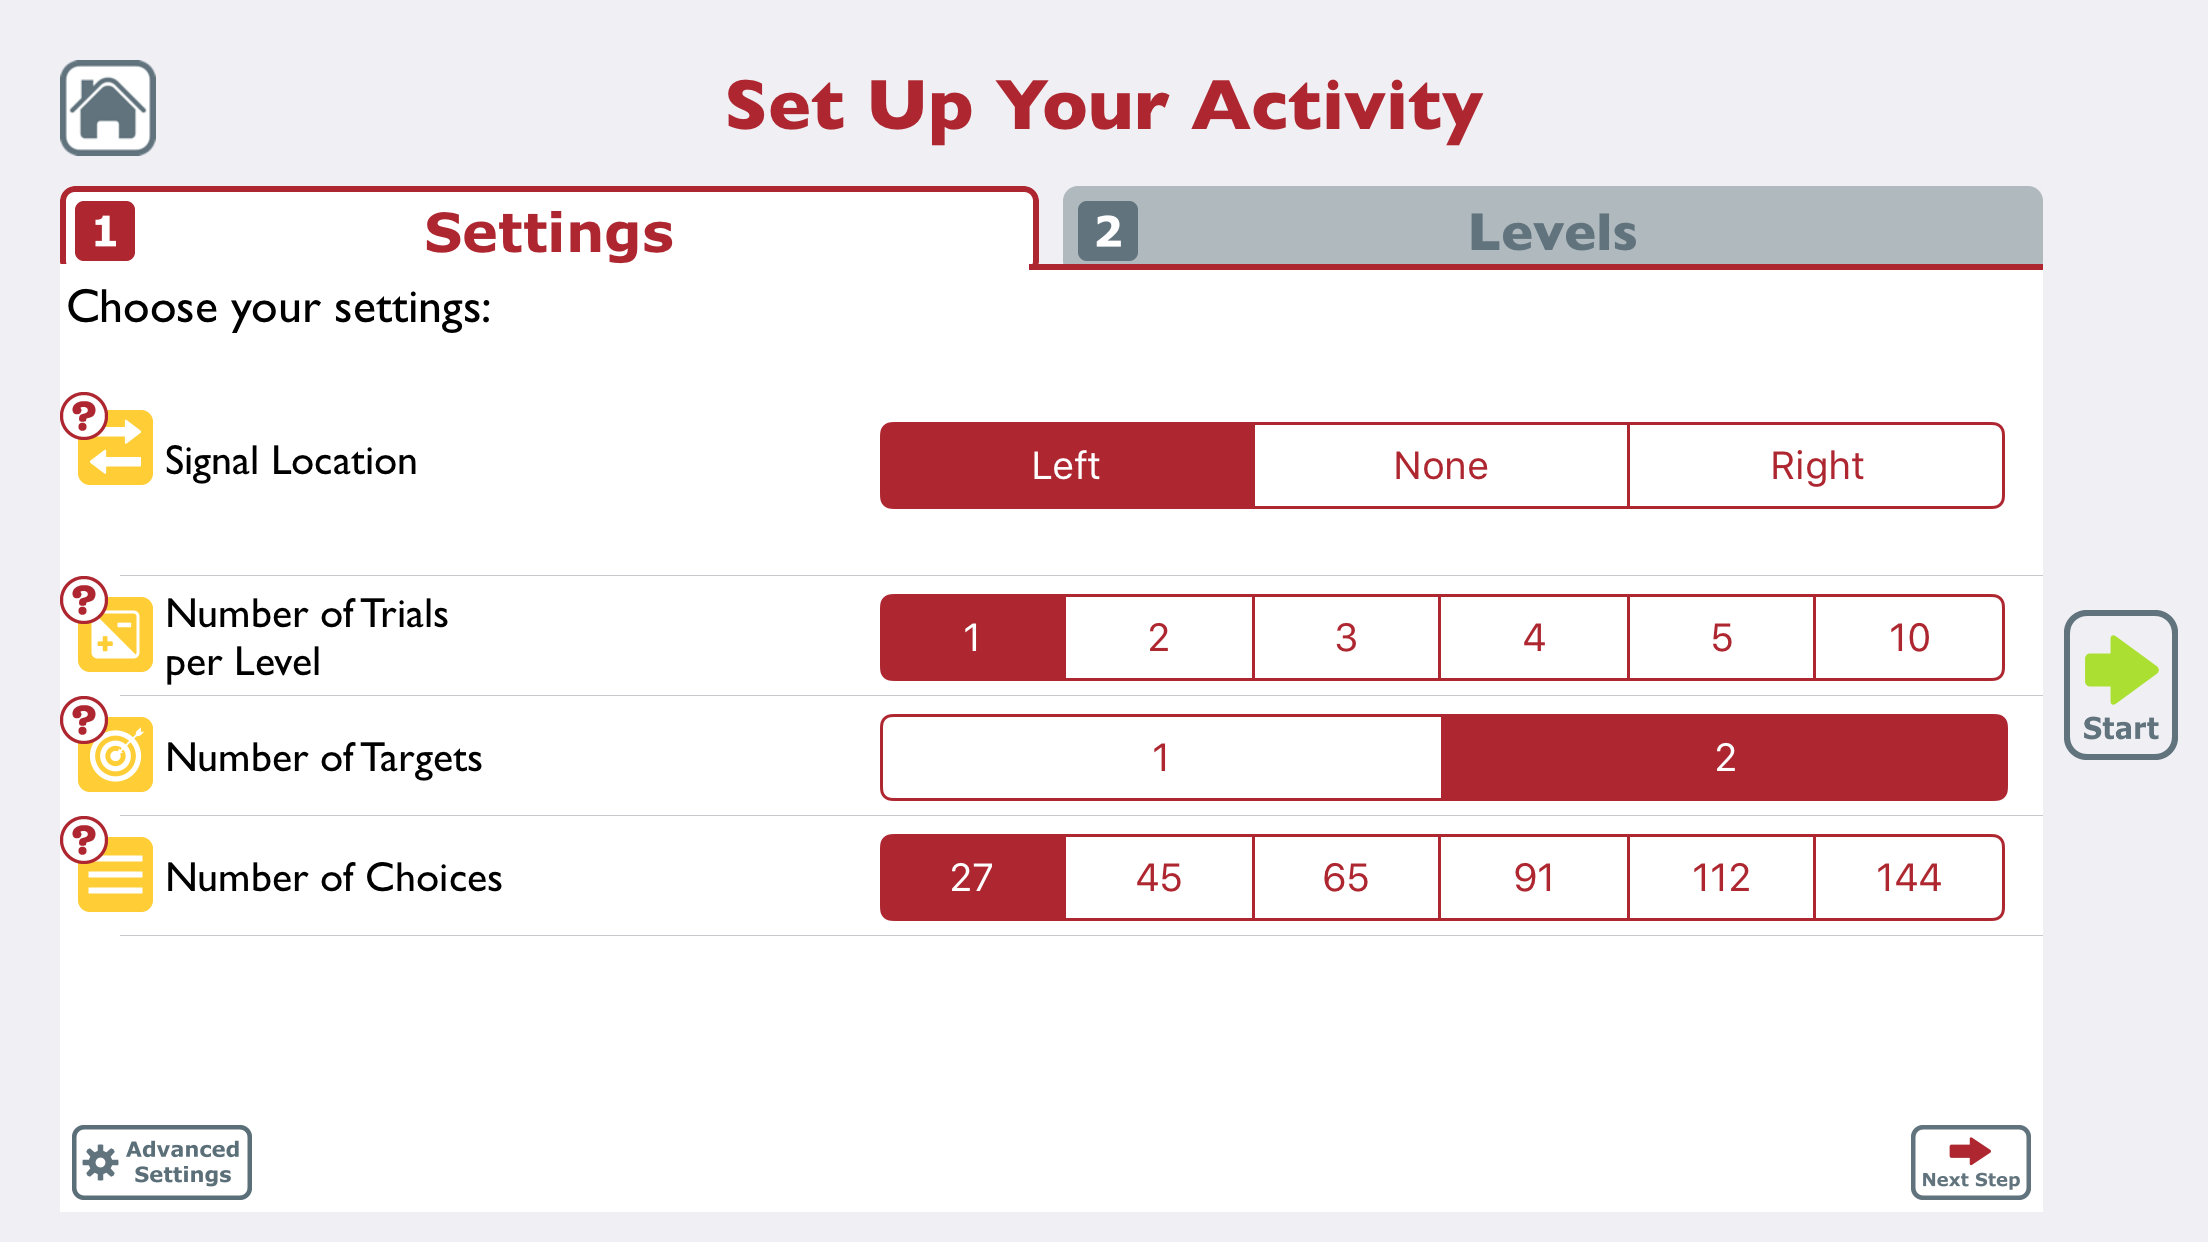Switch to the Levels tab

1552,230
